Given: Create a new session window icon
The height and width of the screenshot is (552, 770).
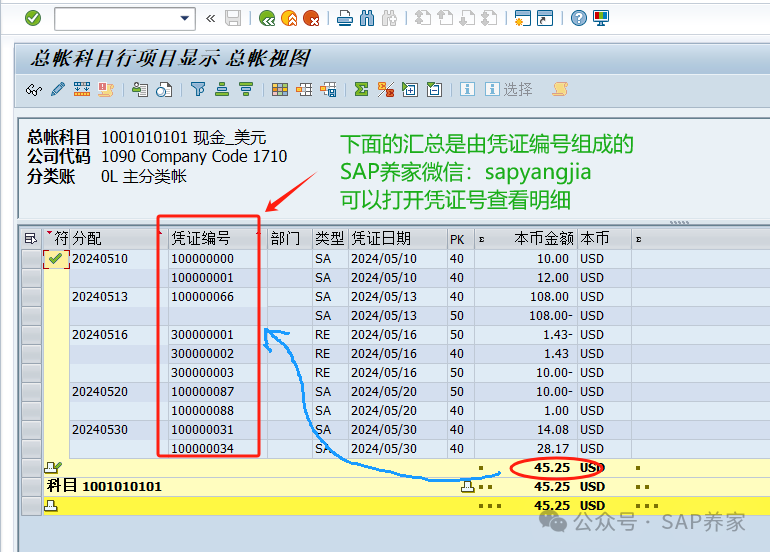Looking at the screenshot, I should pyautogui.click(x=522, y=19).
